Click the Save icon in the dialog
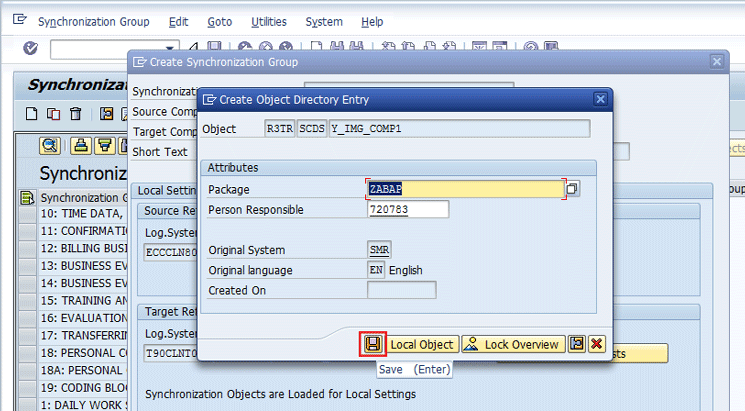Viewport: 745px width, 411px height. 373,344
